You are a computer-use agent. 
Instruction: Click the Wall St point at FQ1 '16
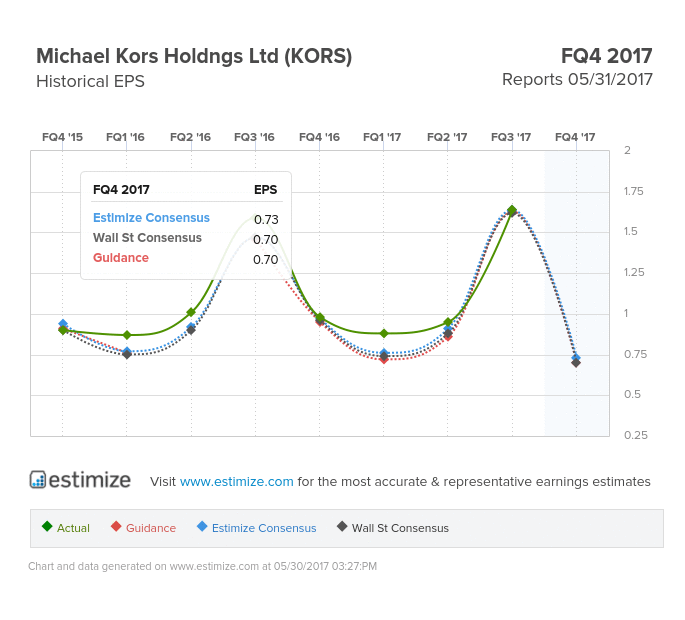click(127, 354)
